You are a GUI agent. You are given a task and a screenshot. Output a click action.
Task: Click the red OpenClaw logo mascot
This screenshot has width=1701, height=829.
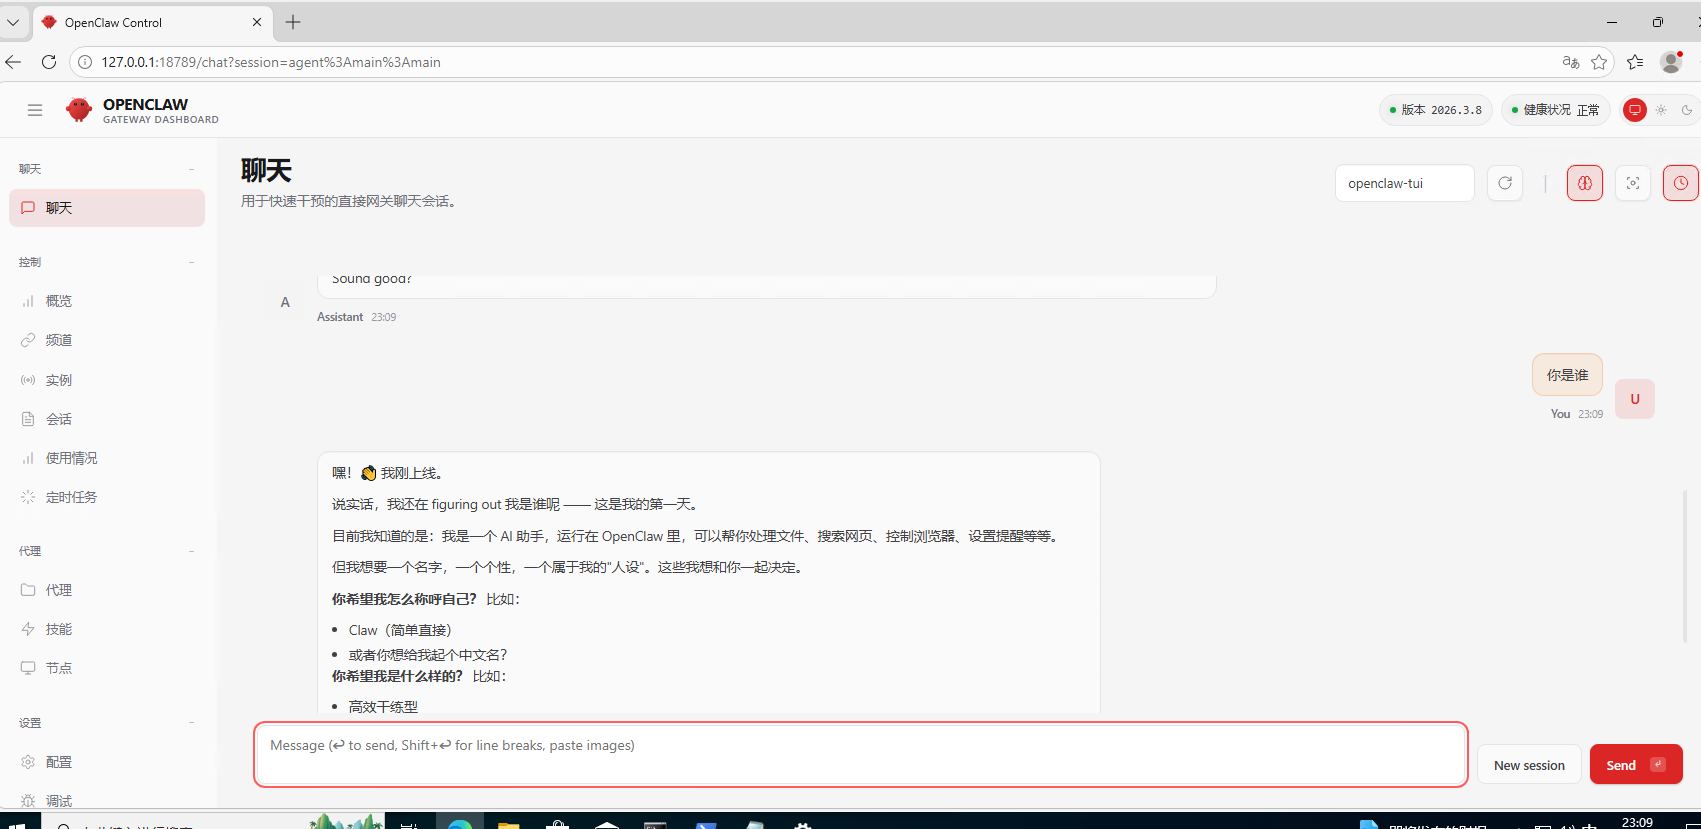coord(78,110)
